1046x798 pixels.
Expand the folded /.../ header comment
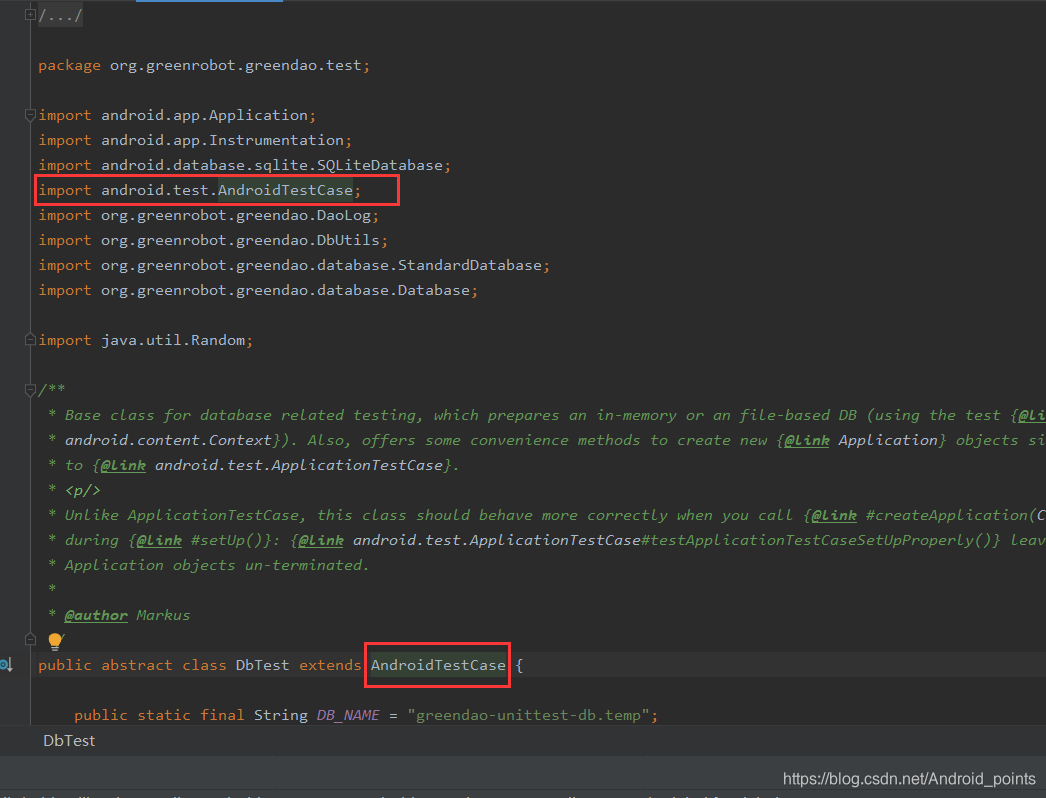point(30,14)
